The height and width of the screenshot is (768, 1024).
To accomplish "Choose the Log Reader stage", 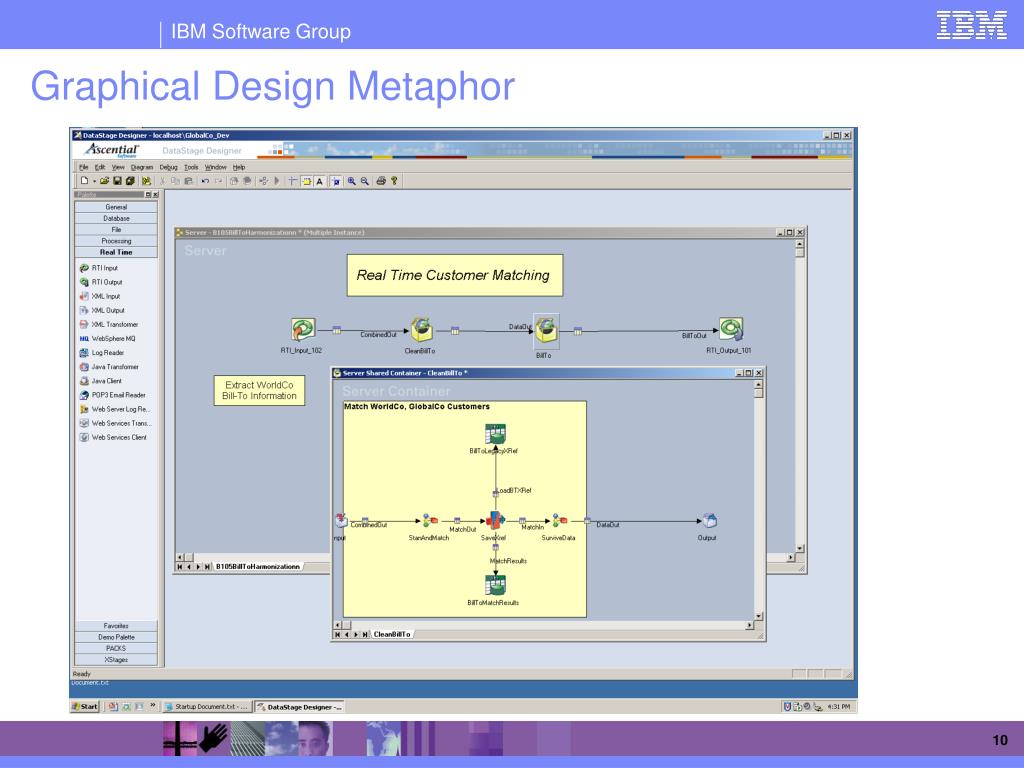I will [x=101, y=353].
